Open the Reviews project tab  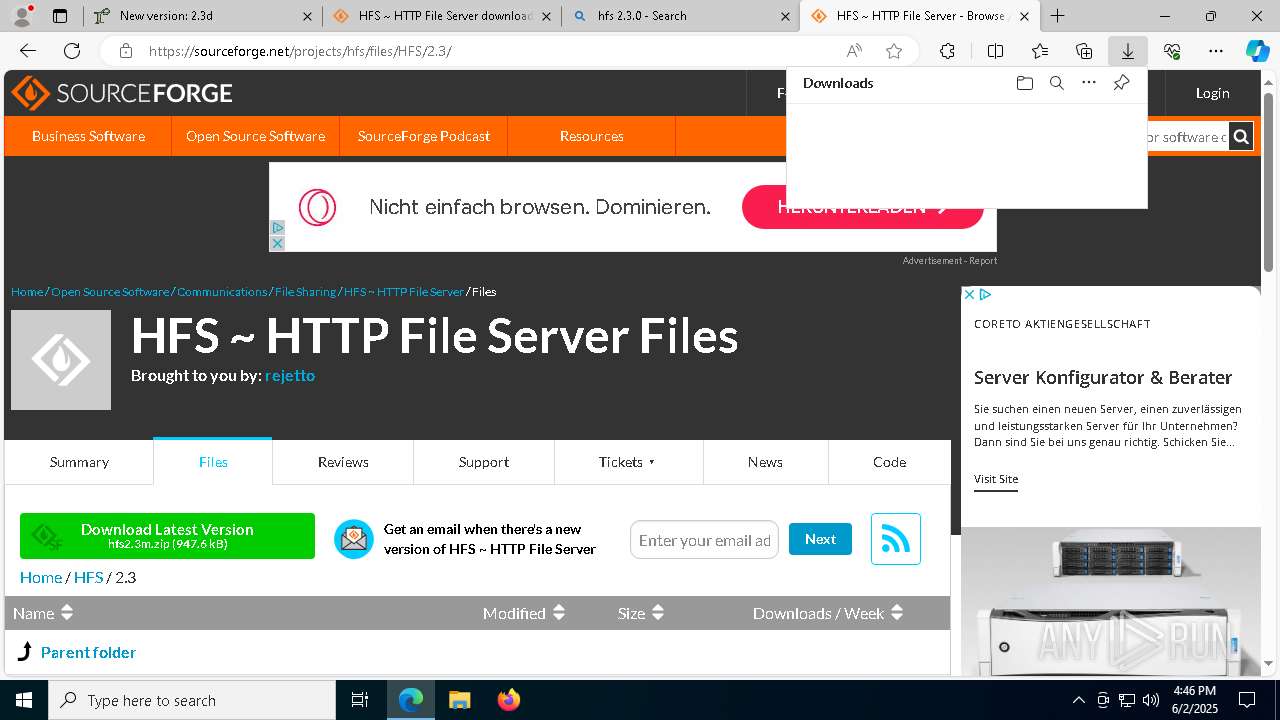(343, 462)
